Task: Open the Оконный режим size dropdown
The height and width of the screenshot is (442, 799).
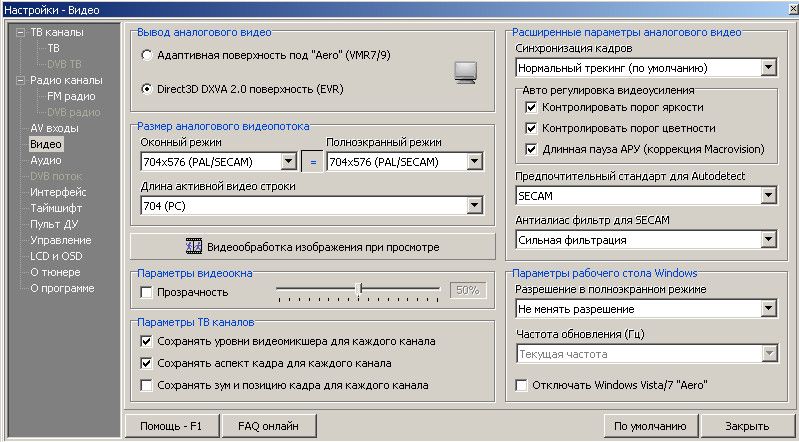Action: click(x=288, y=162)
